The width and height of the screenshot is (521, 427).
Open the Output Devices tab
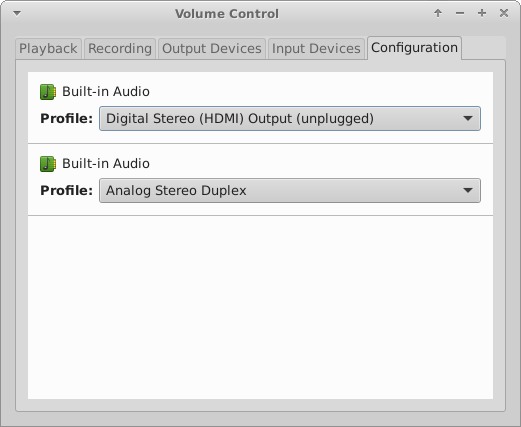pyautogui.click(x=212, y=49)
